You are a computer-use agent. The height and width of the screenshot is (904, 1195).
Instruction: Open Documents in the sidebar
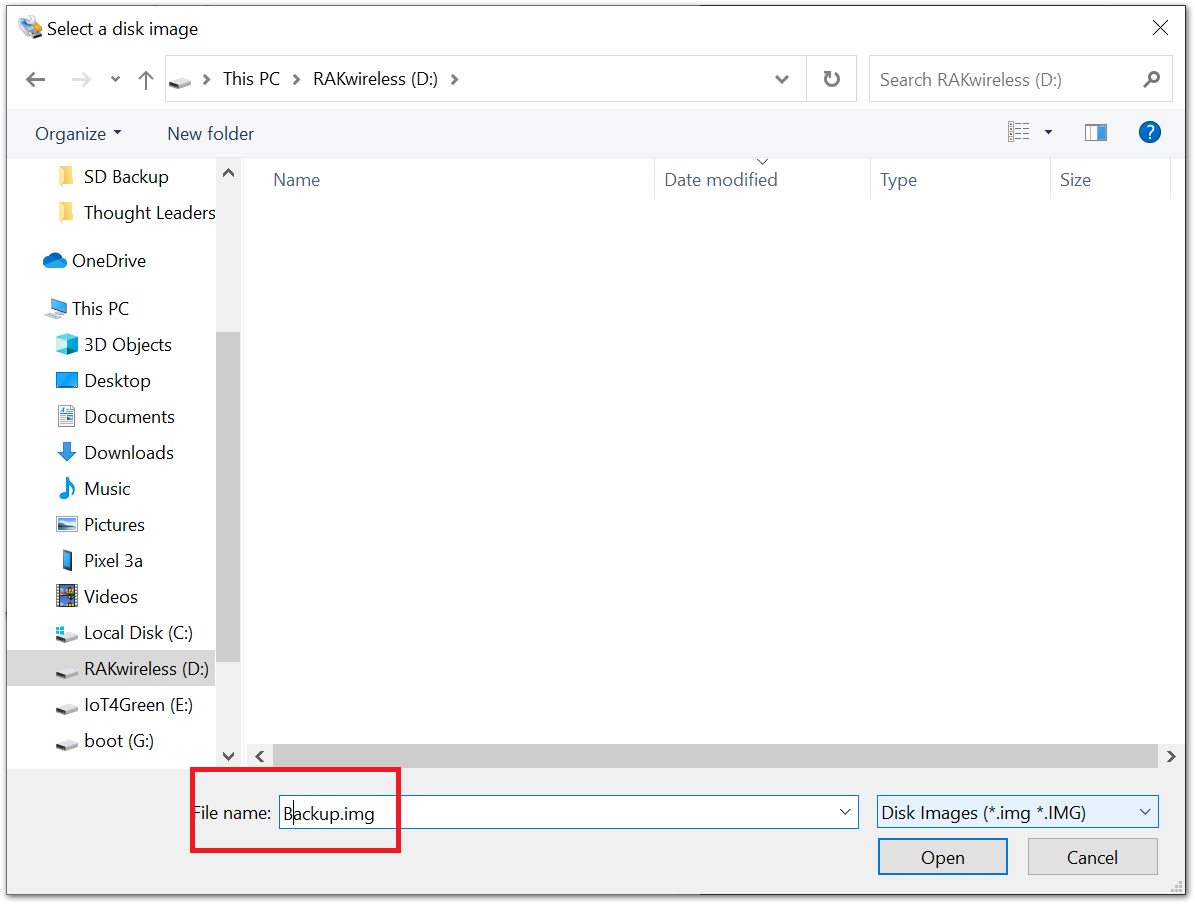point(129,417)
